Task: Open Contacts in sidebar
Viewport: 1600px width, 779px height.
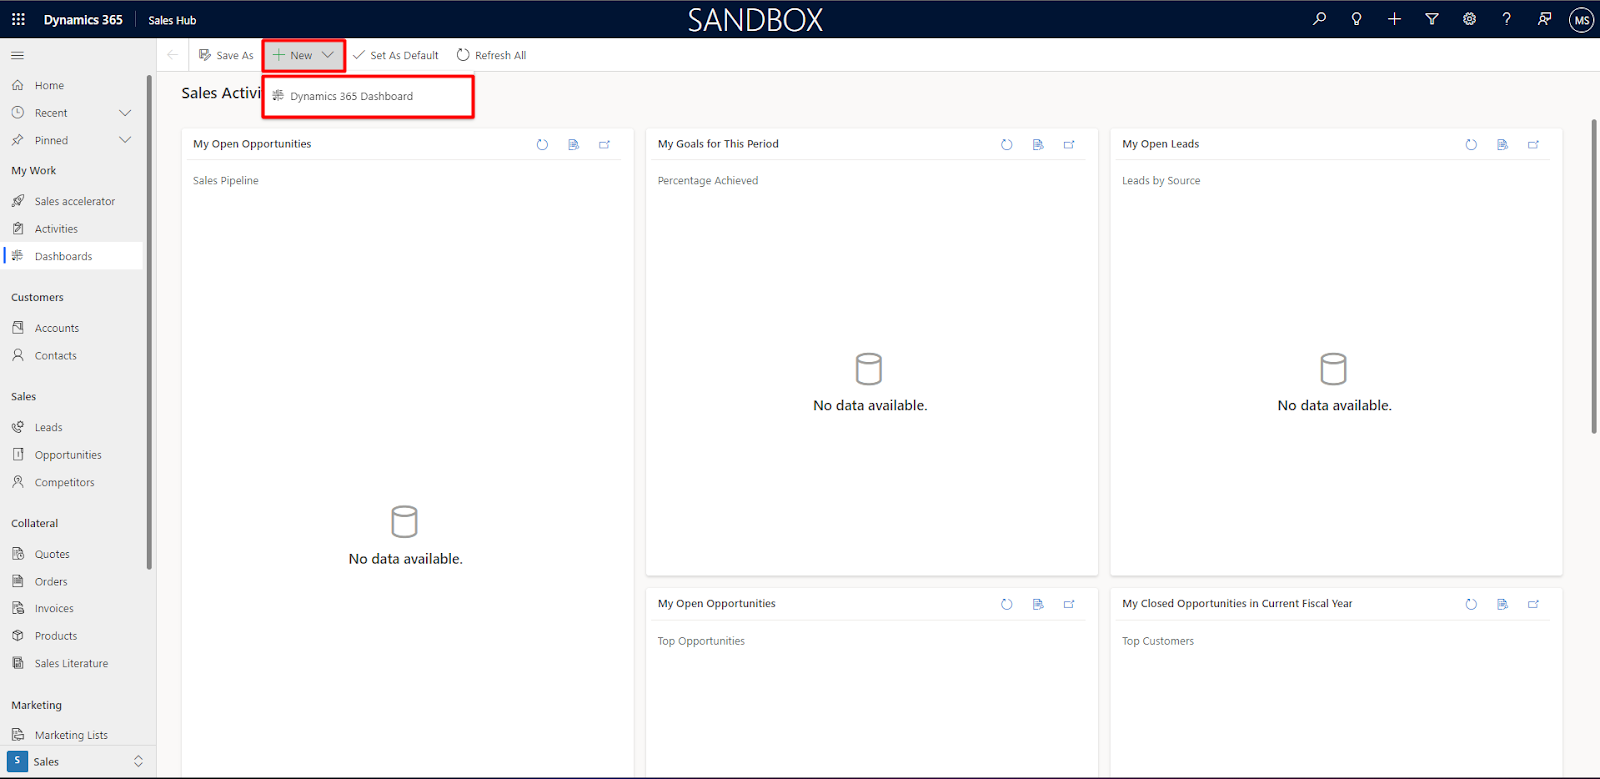Action: tap(73, 355)
